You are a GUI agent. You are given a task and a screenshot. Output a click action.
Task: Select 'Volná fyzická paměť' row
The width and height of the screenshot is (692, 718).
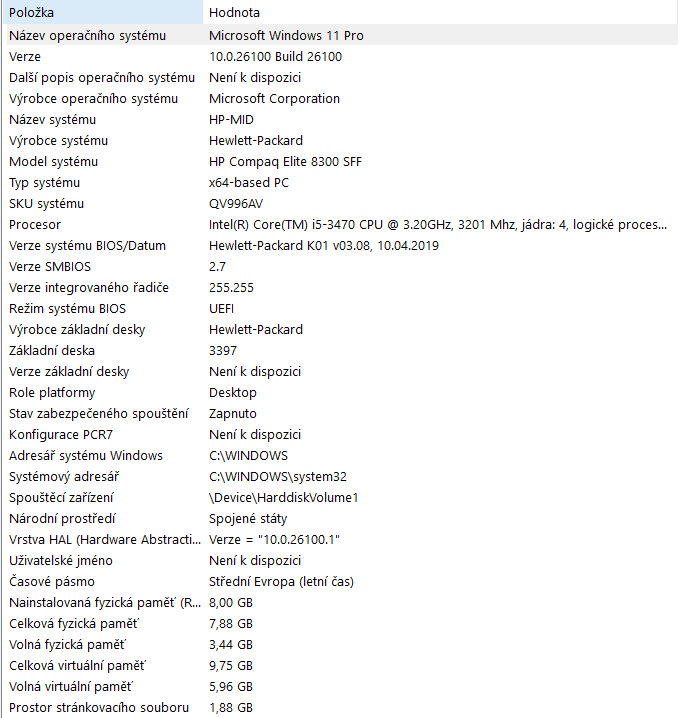tap(340, 646)
